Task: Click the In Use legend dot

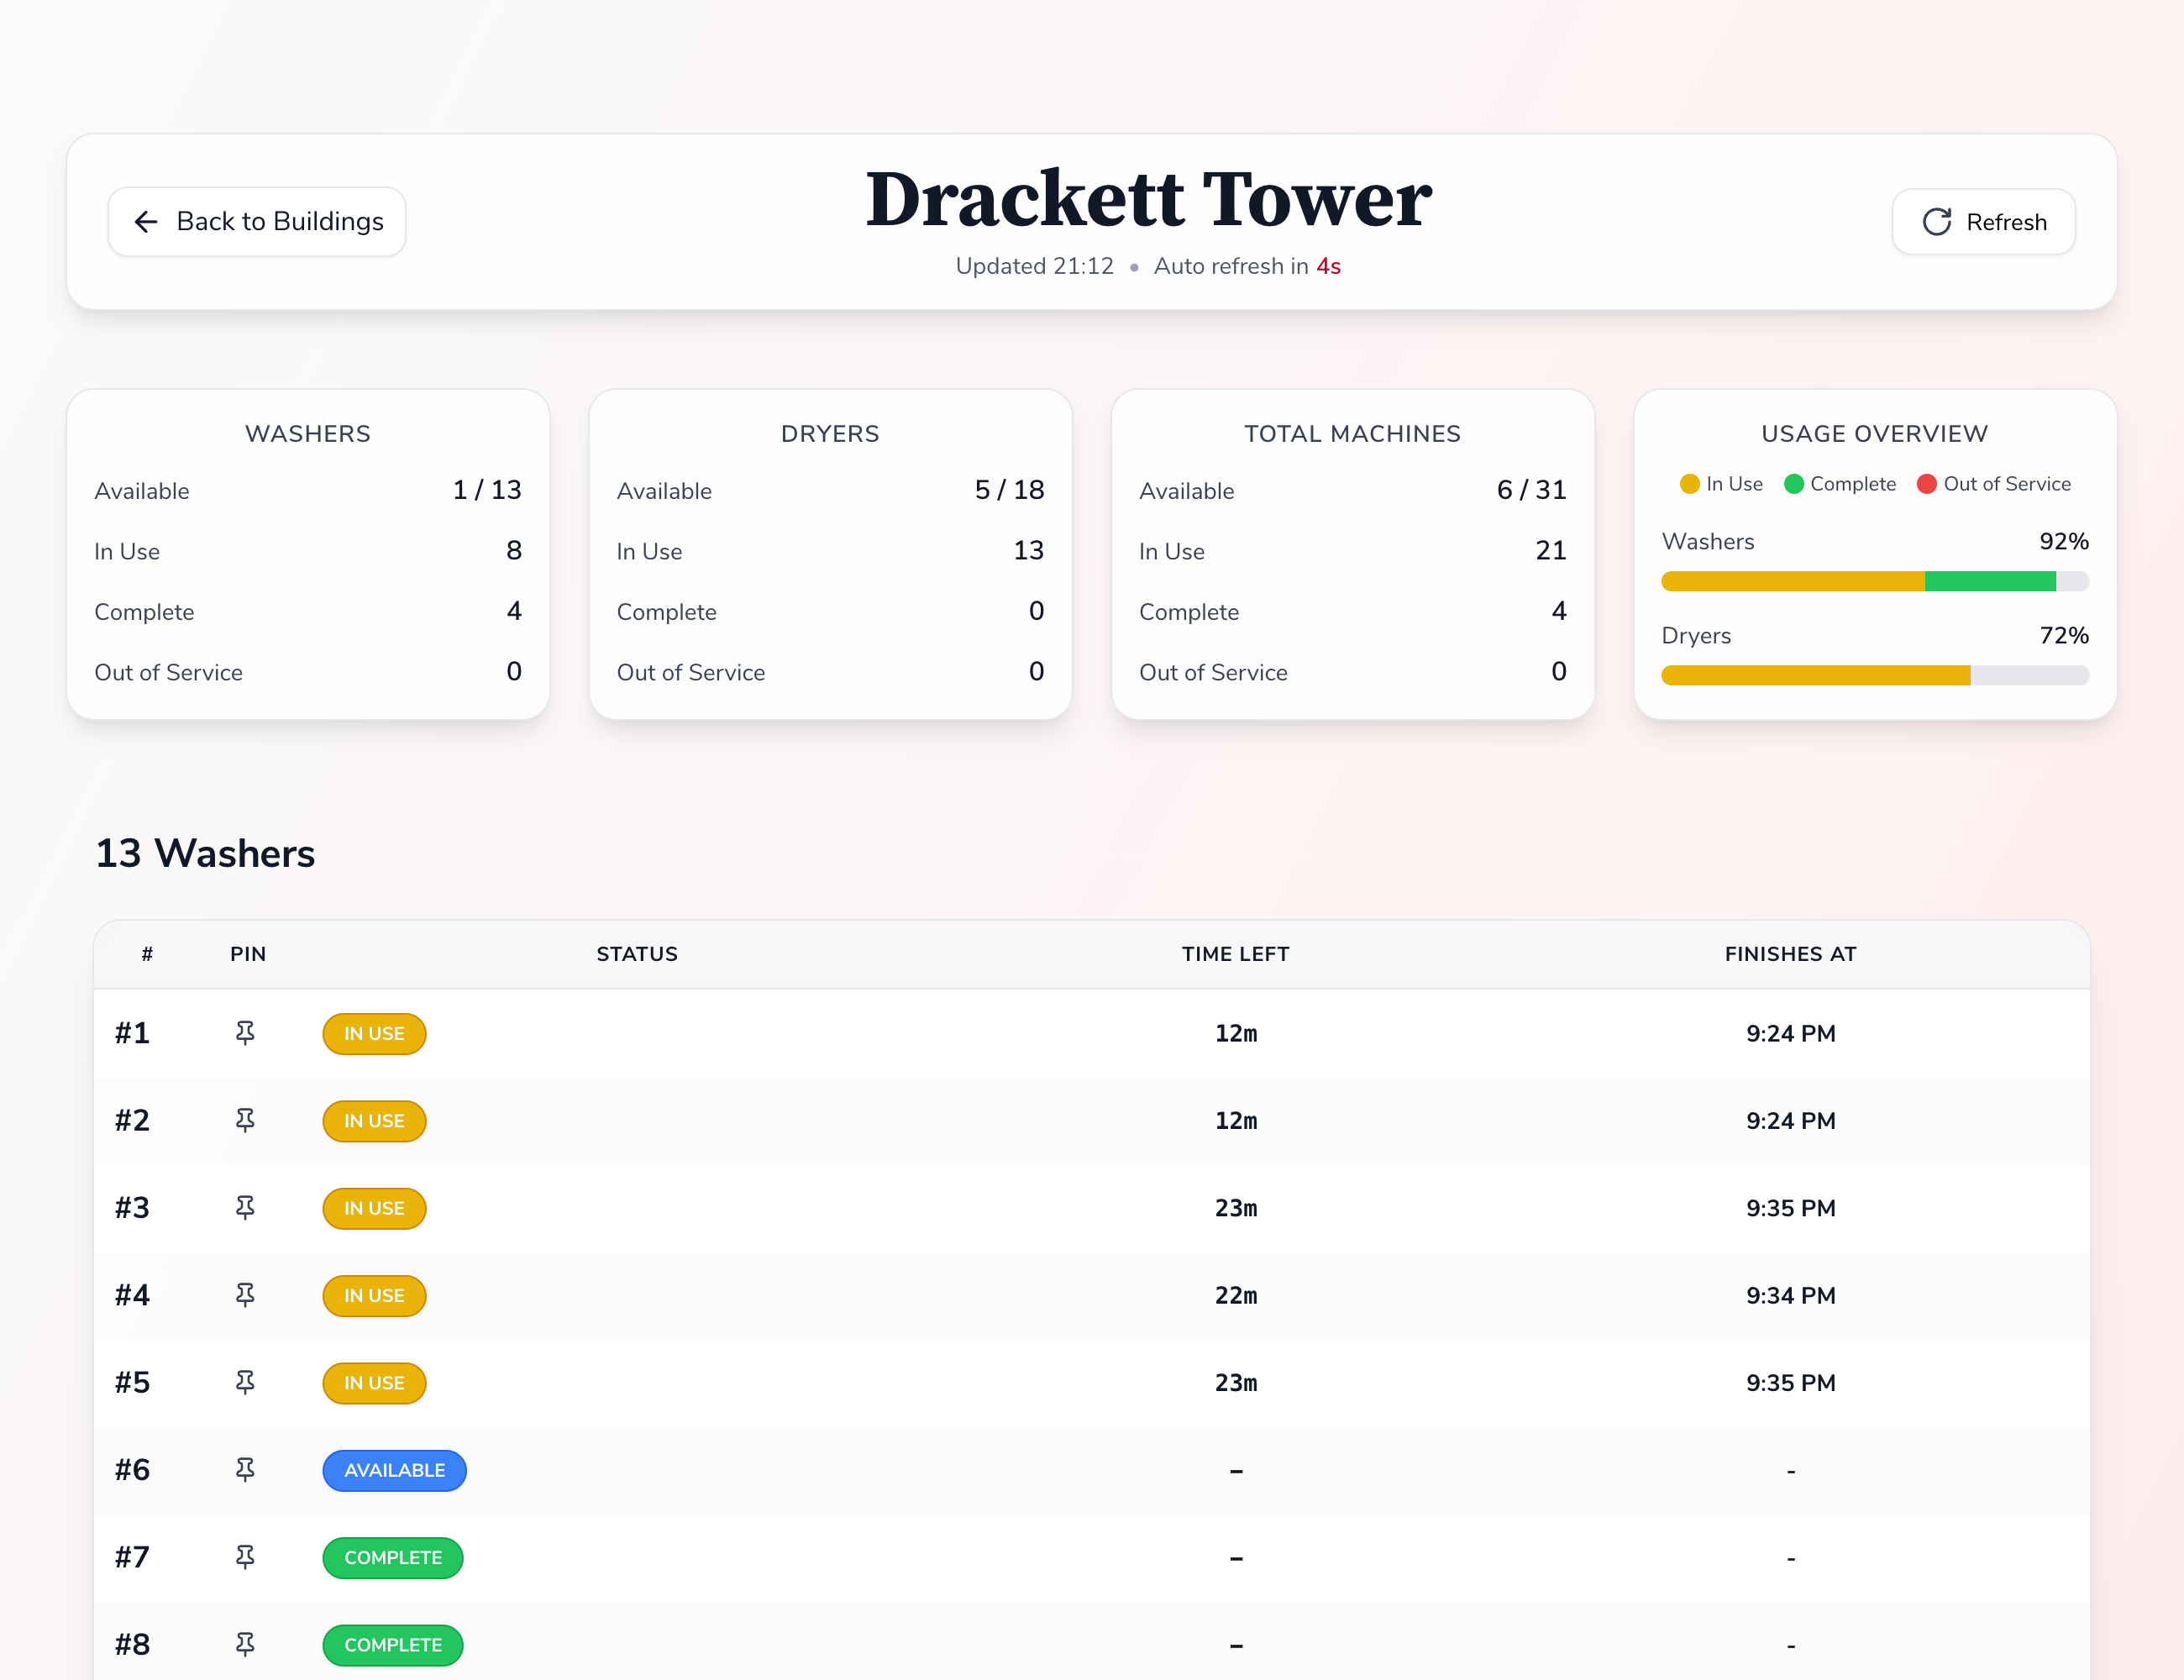Action: pos(1690,484)
